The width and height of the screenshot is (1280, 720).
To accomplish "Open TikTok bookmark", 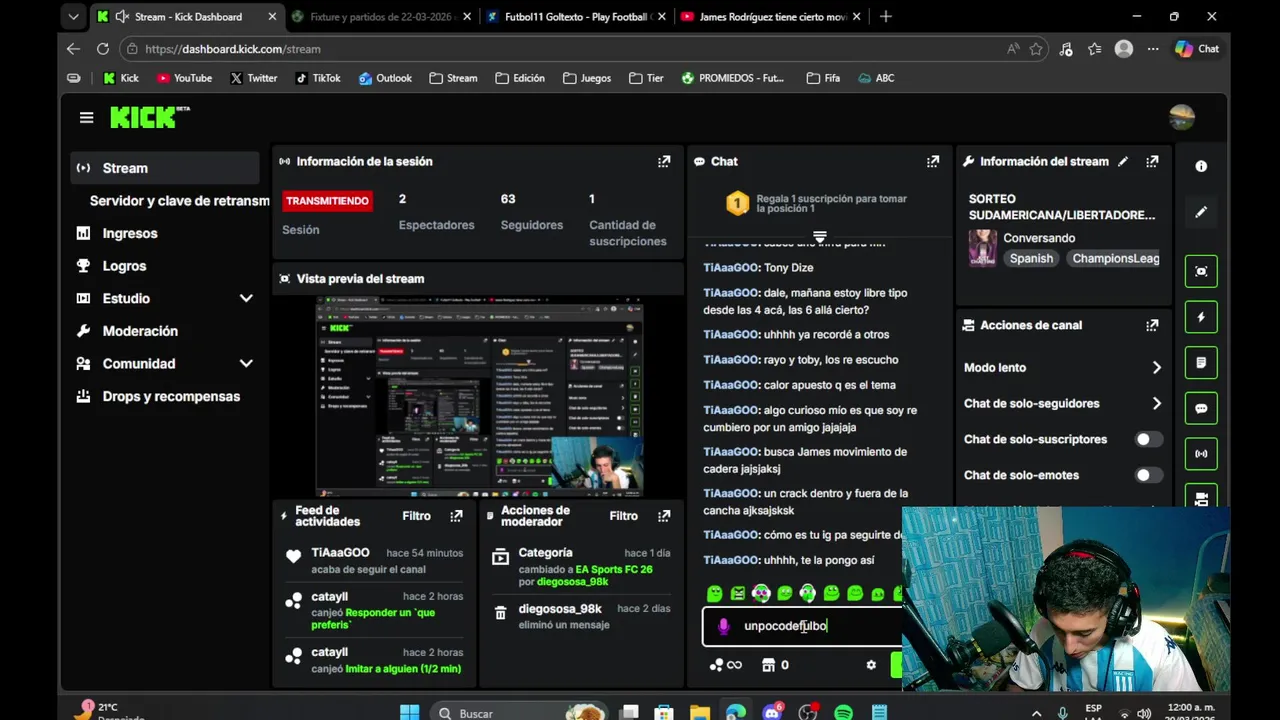I will coord(317,78).
